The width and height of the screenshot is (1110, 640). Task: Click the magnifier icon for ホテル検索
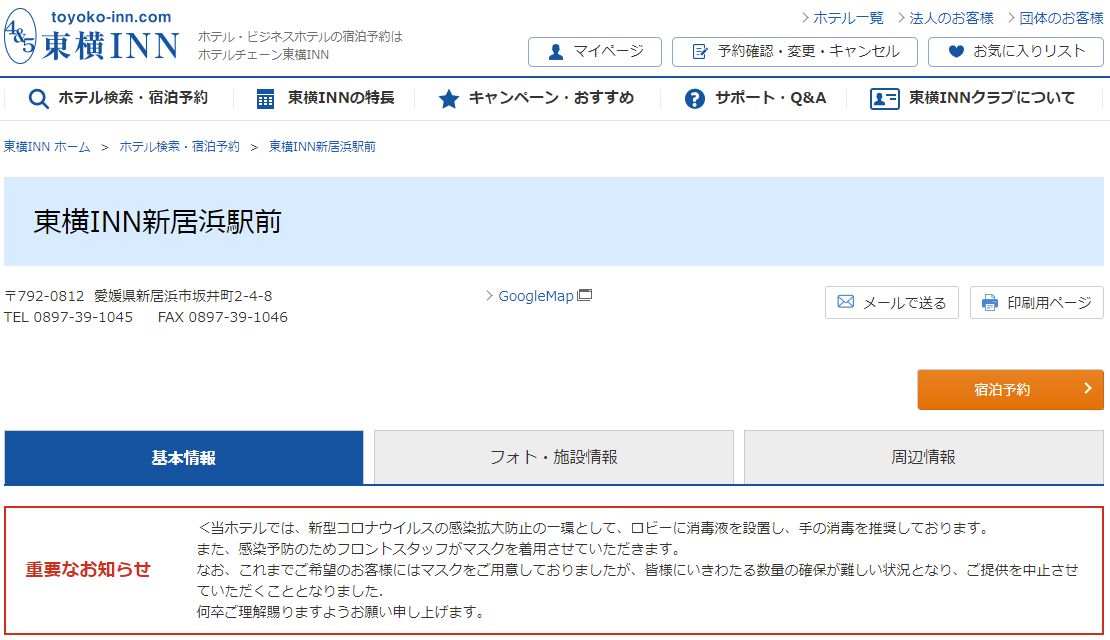pyautogui.click(x=39, y=98)
